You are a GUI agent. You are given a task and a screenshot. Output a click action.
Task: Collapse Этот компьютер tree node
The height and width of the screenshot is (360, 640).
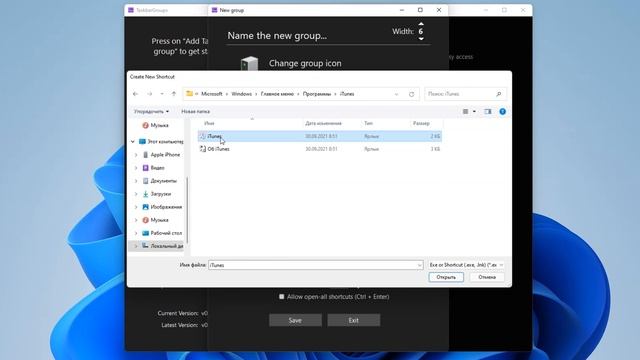point(133,142)
